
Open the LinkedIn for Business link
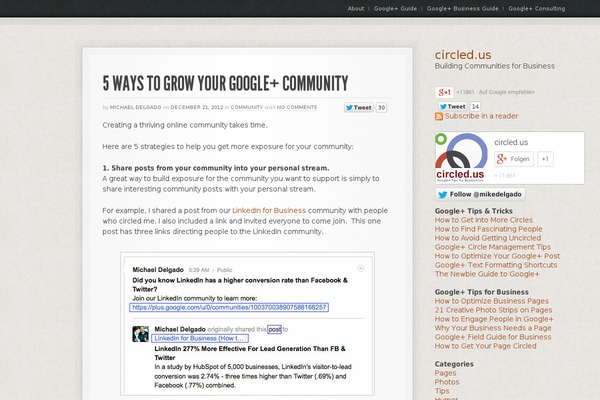point(269,211)
